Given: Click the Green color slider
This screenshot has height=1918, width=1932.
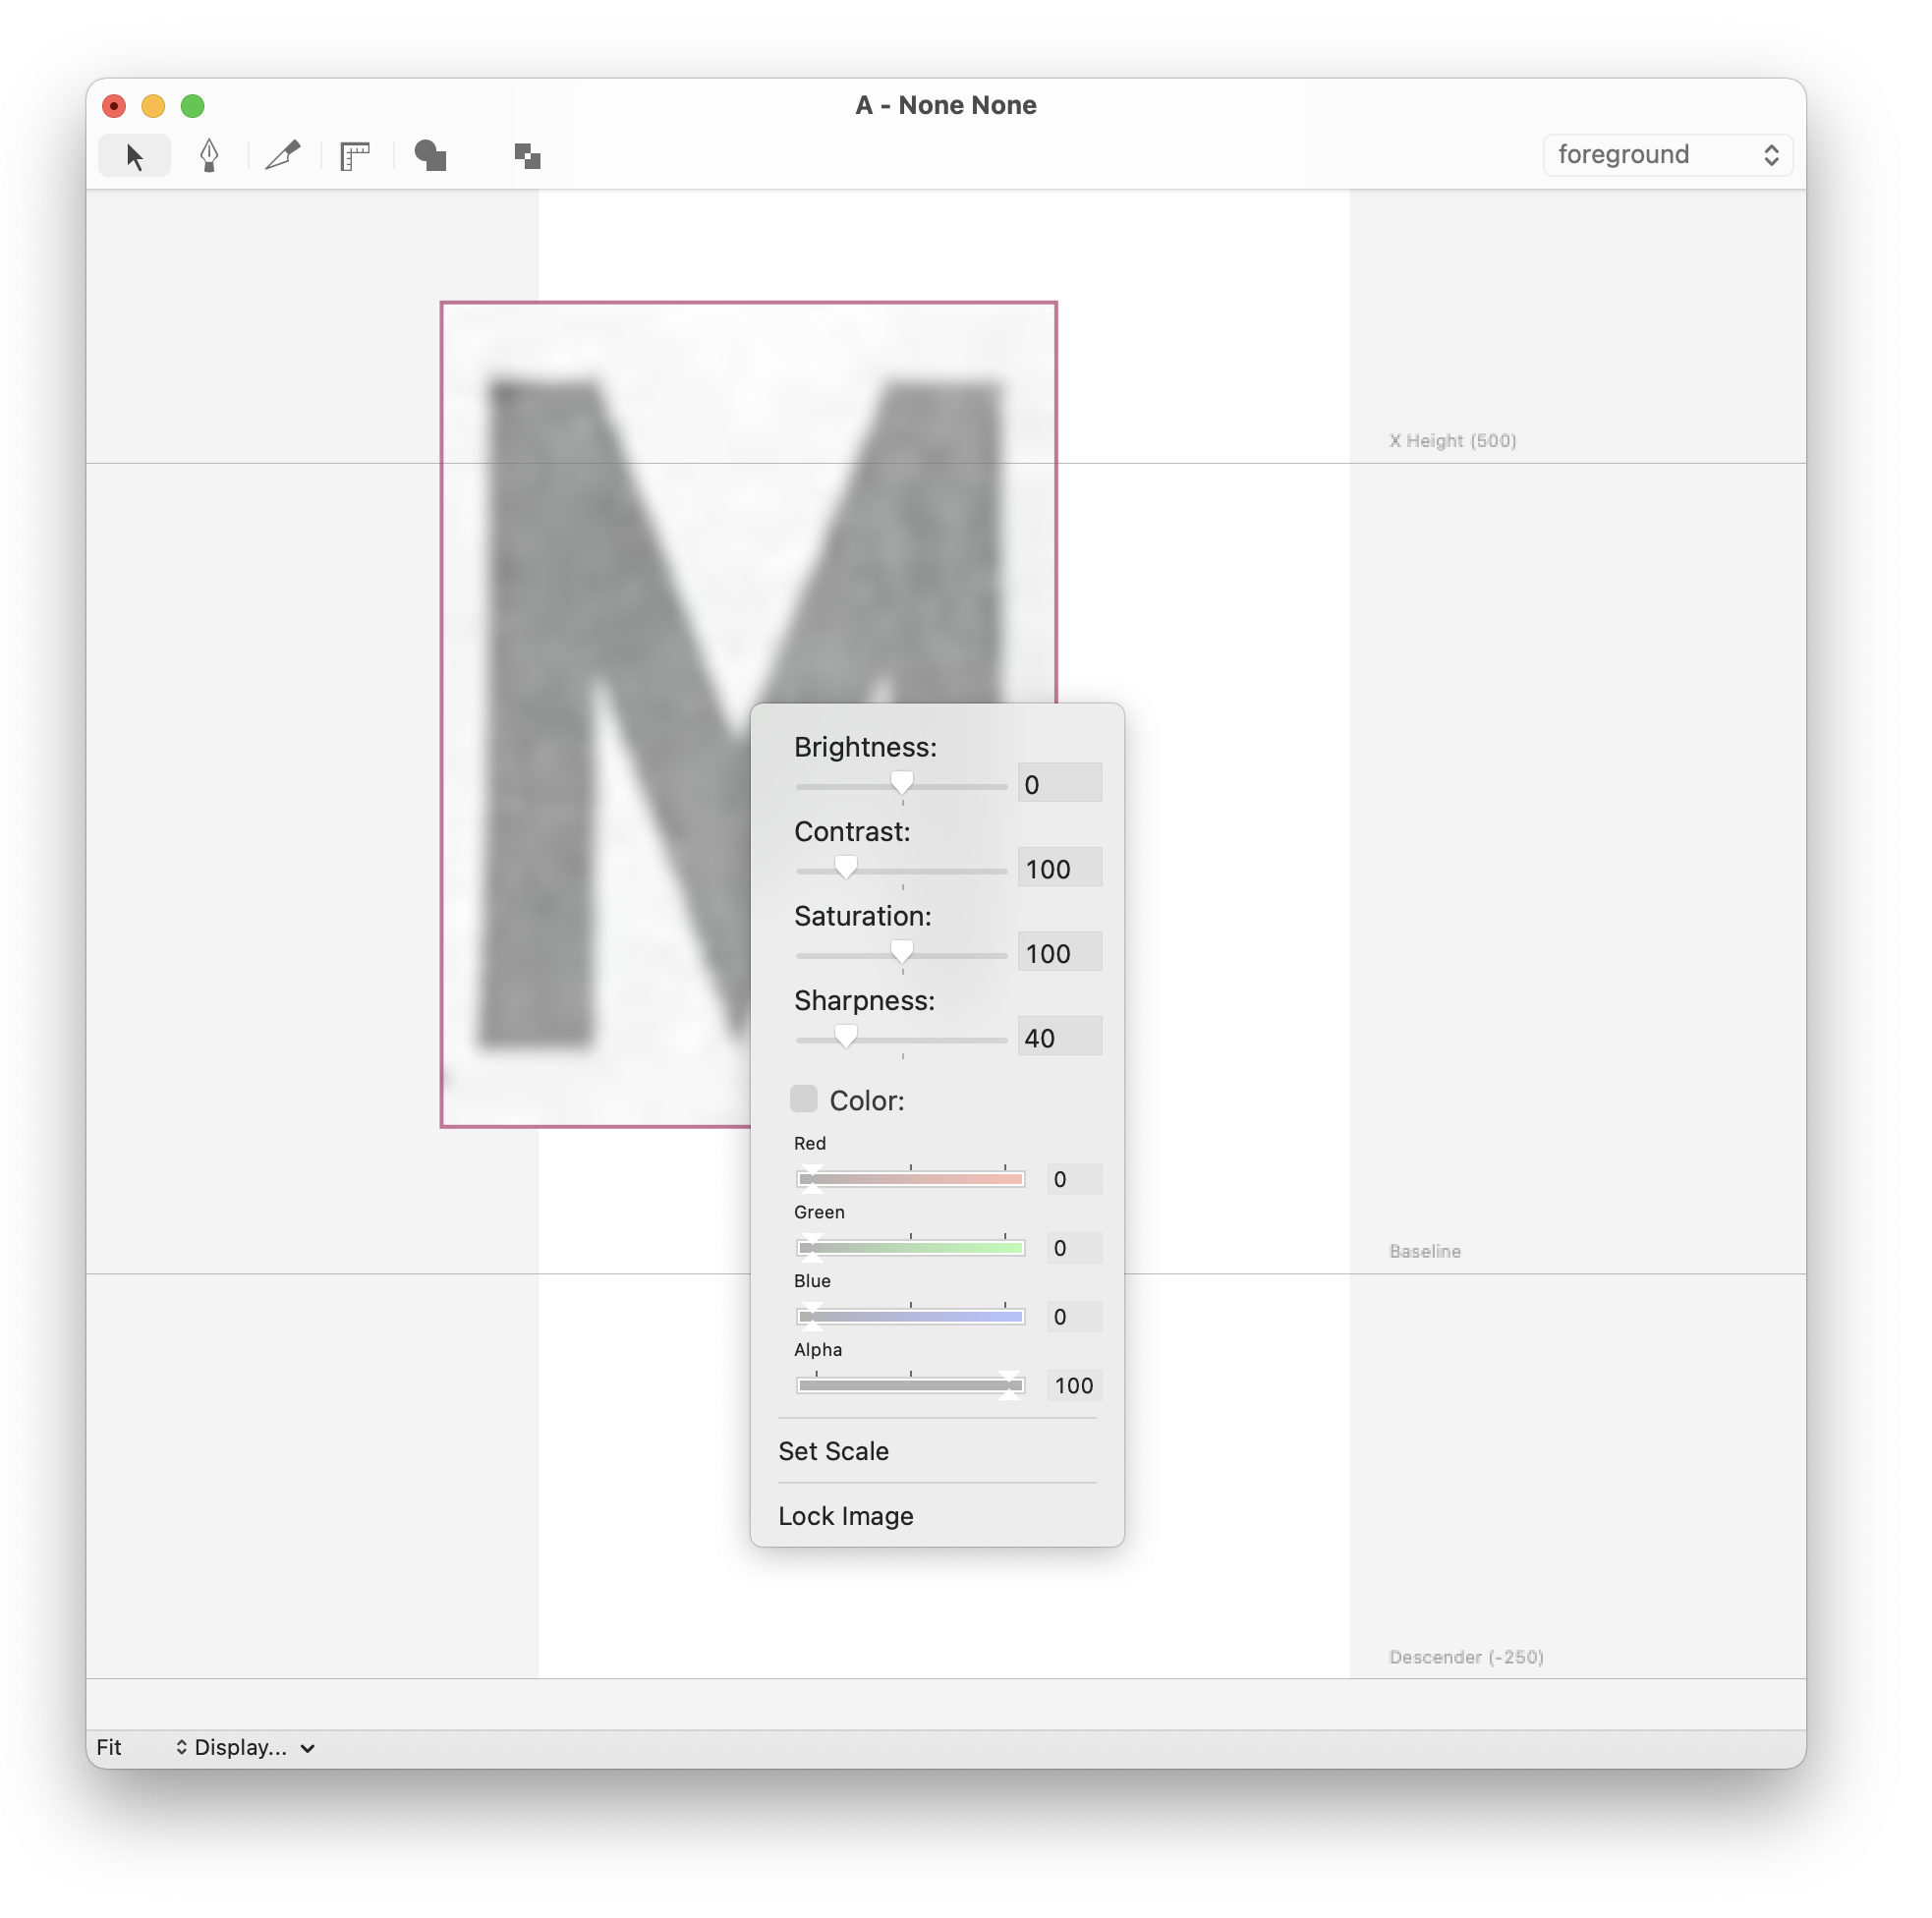Looking at the screenshot, I should coord(911,1248).
